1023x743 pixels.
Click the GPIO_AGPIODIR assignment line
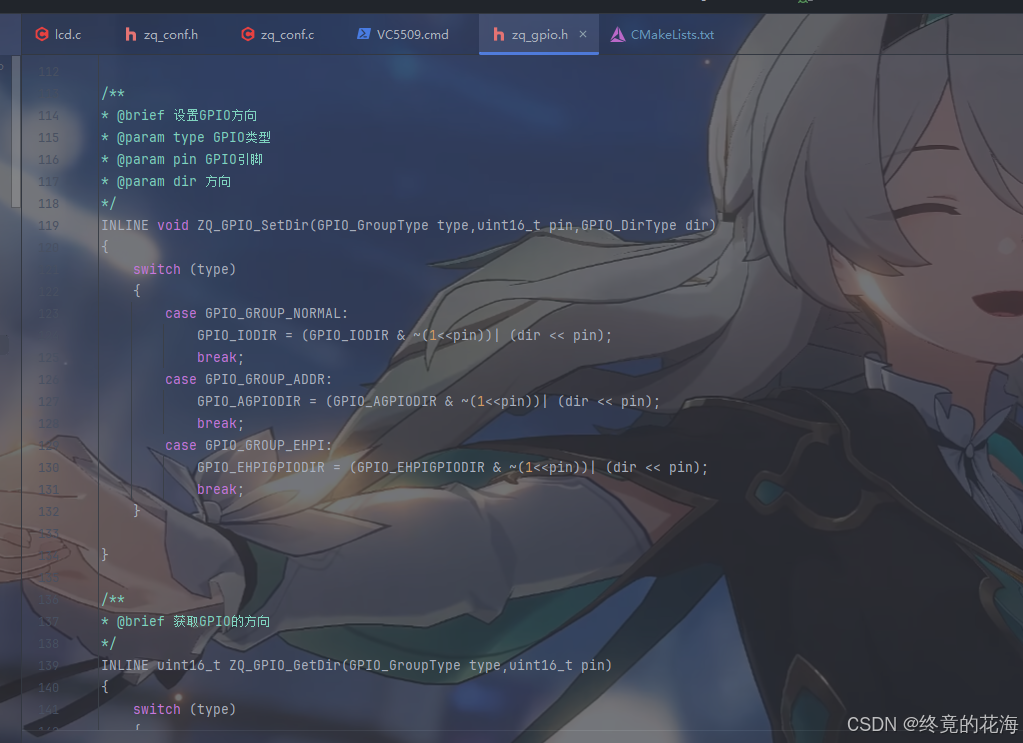(429, 402)
